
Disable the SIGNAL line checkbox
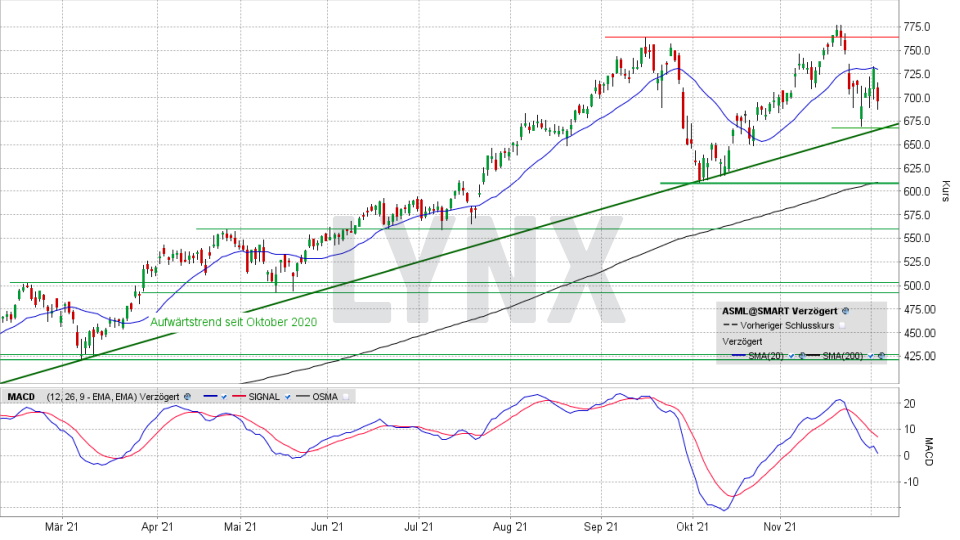pos(287,396)
